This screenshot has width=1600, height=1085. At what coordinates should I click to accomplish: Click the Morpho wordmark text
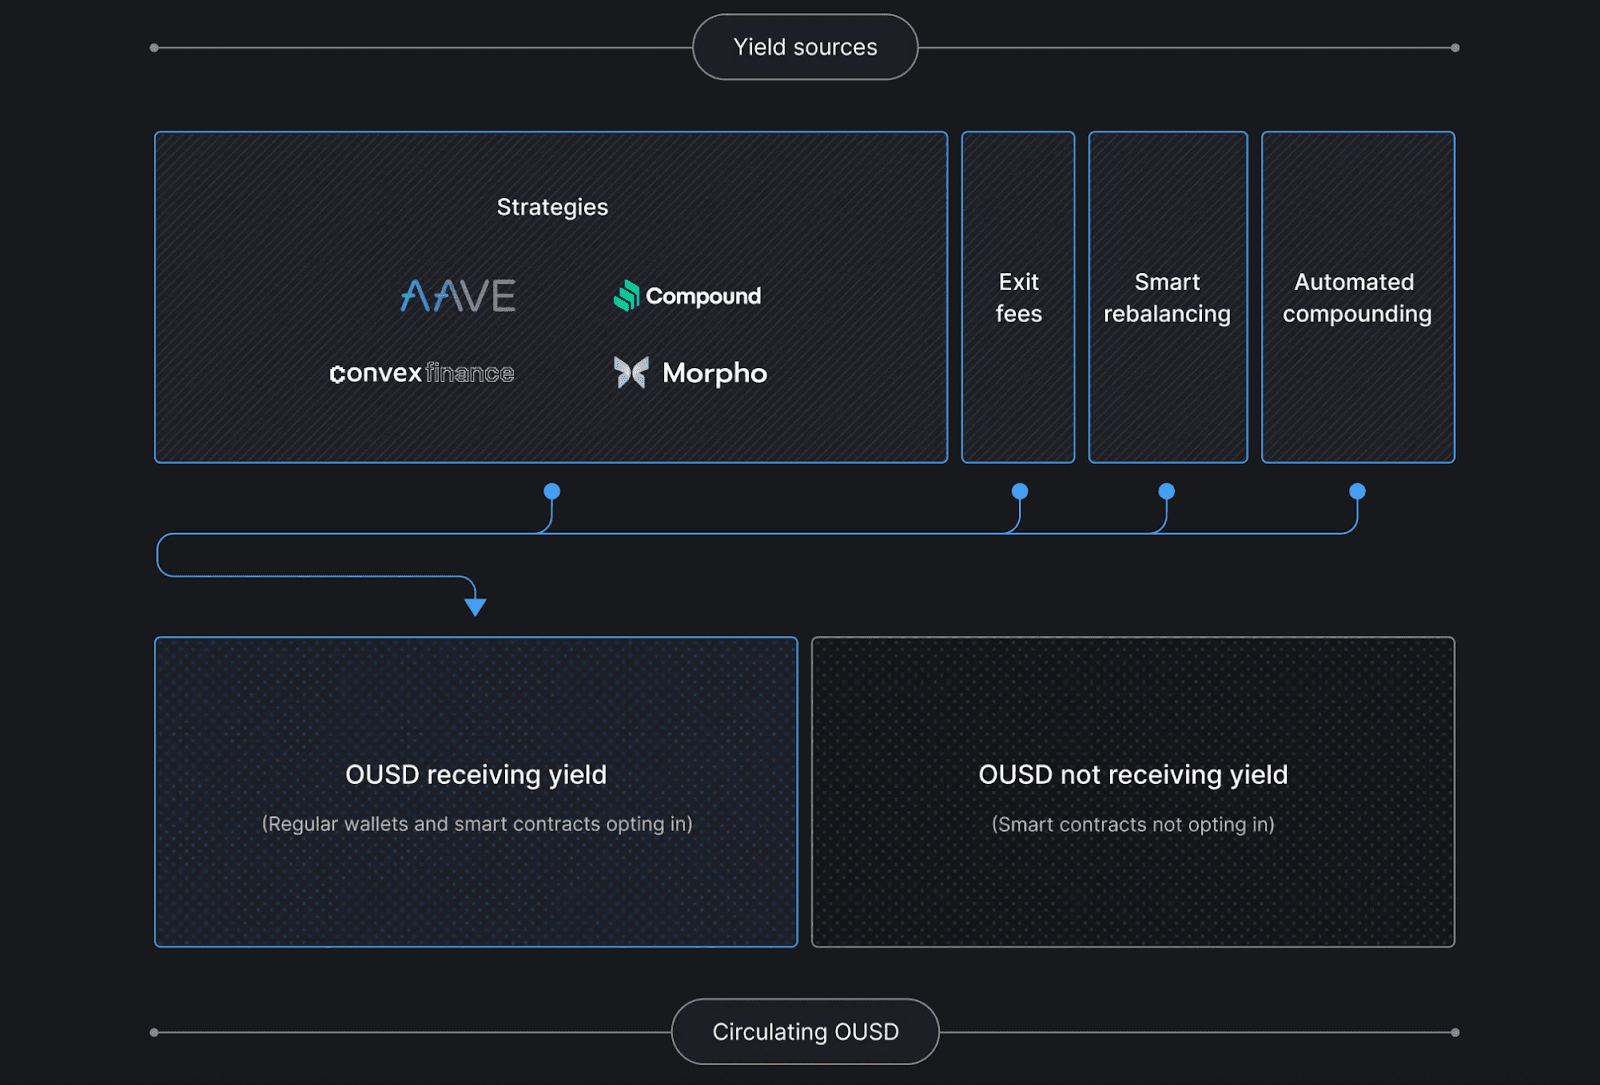(x=714, y=374)
